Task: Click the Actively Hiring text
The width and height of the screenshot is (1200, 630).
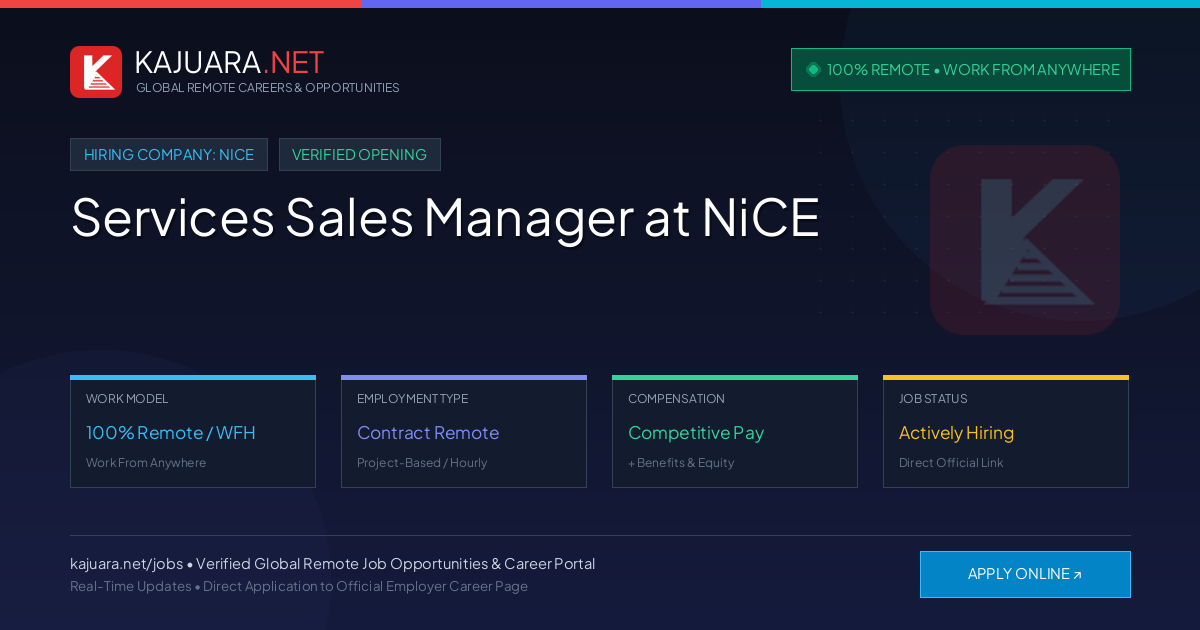Action: [956, 433]
